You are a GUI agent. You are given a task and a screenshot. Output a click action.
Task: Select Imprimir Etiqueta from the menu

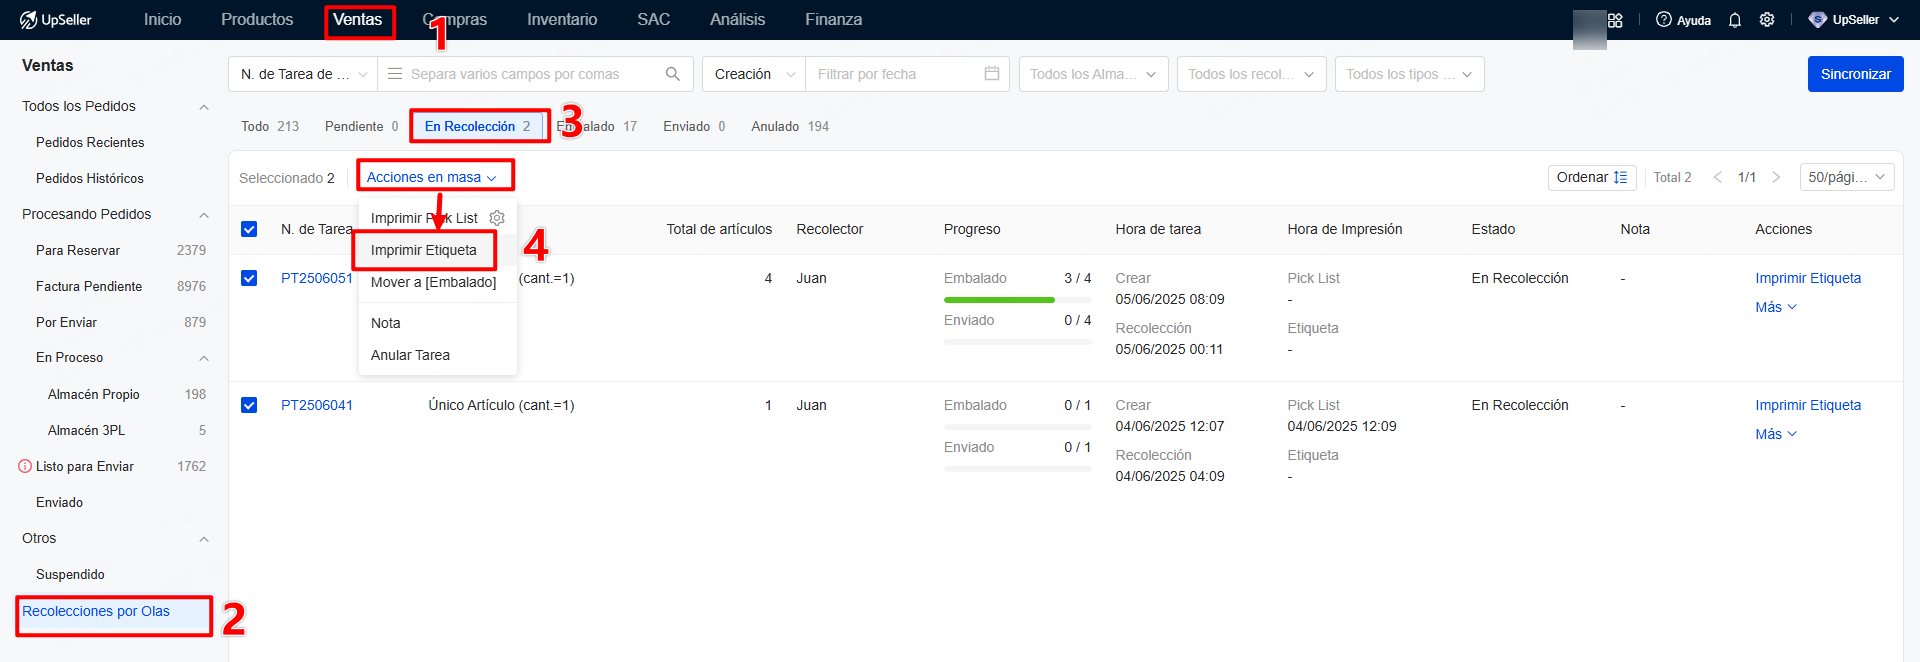[424, 250]
